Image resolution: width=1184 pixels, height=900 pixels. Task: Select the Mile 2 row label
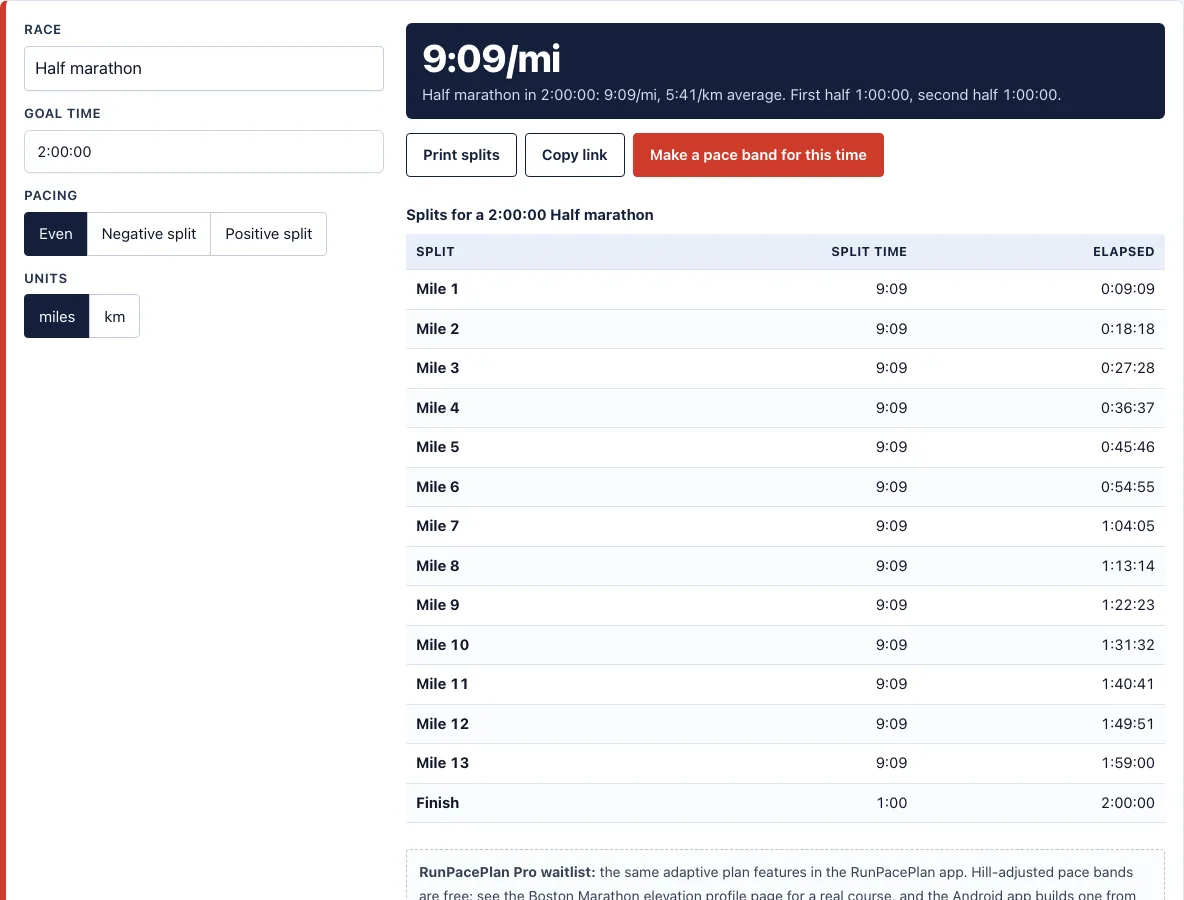tap(437, 329)
